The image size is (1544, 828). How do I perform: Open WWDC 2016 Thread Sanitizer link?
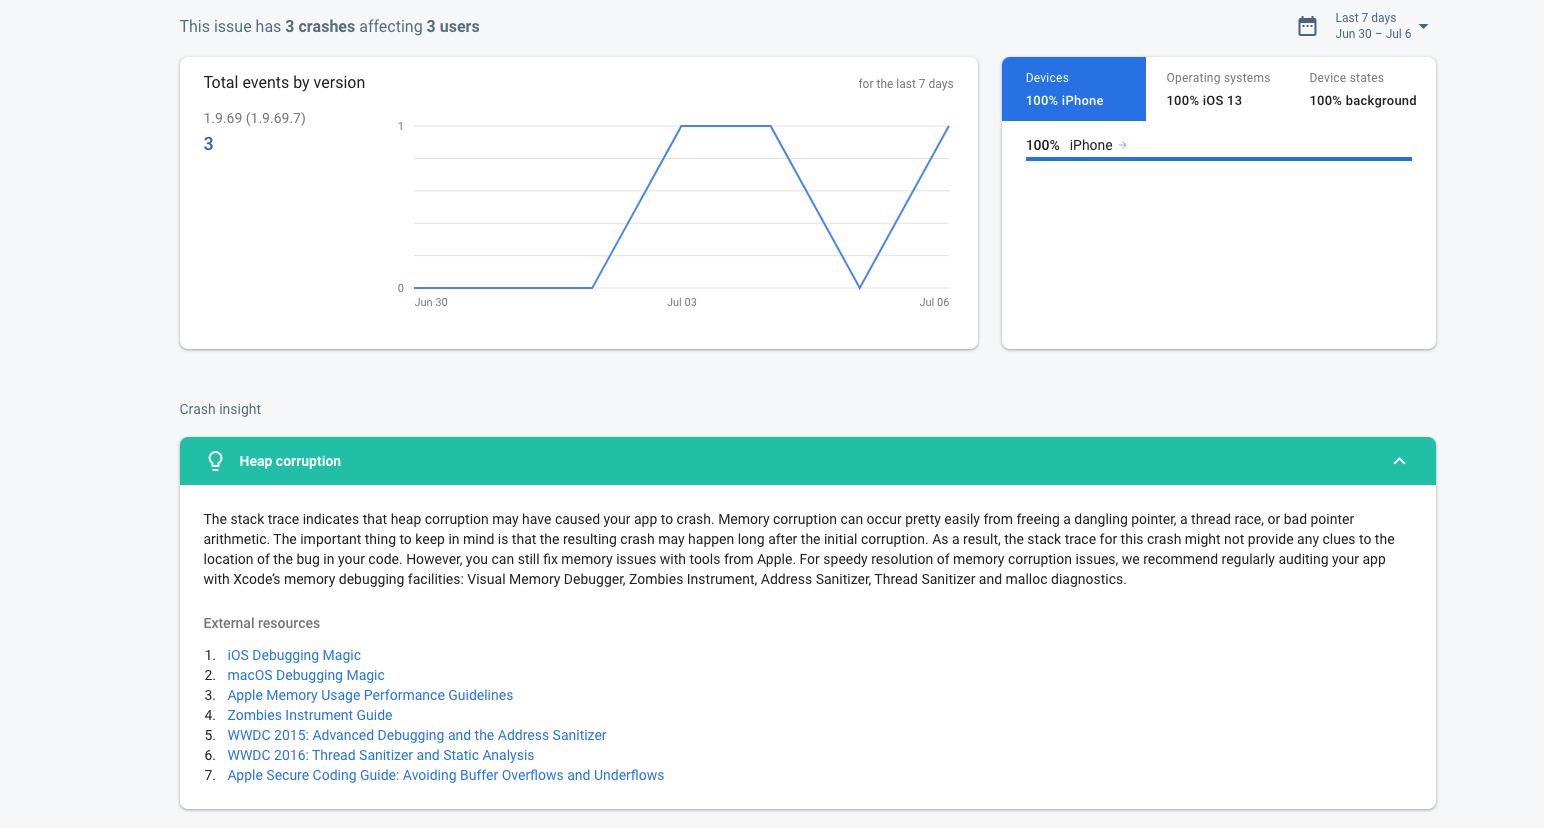coord(381,755)
